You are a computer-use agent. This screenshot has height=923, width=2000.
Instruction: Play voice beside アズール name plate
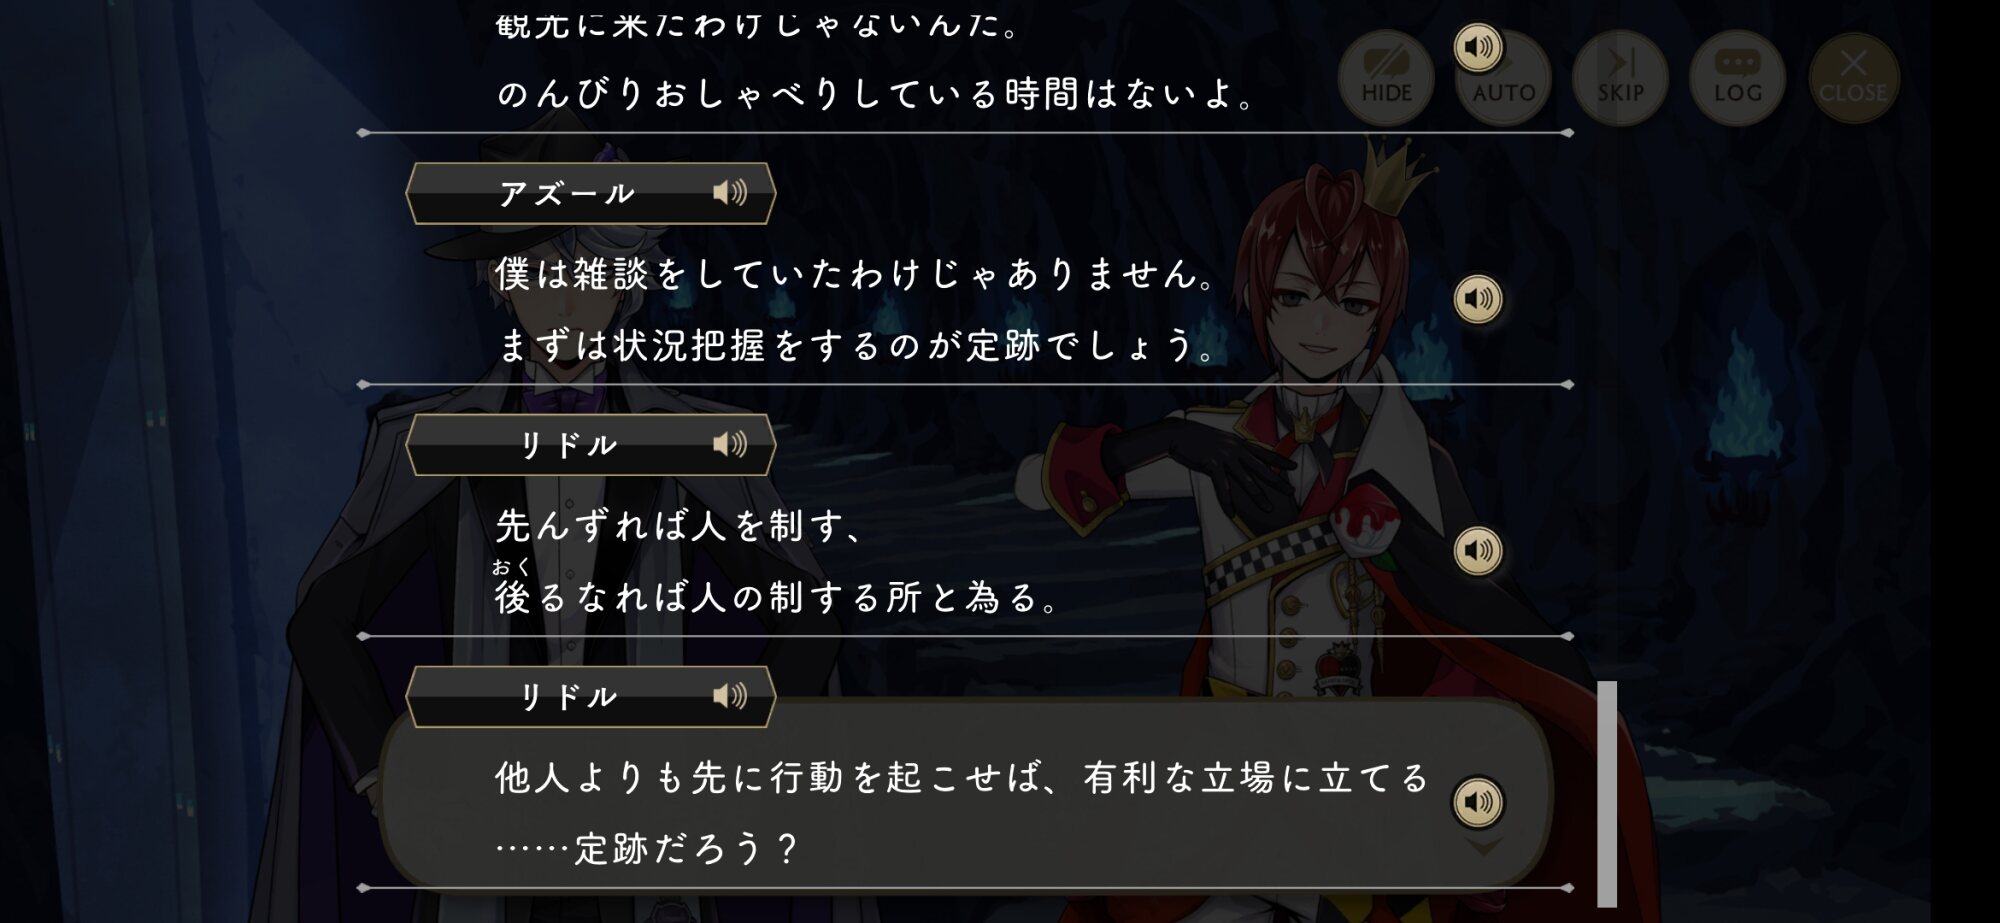point(730,192)
